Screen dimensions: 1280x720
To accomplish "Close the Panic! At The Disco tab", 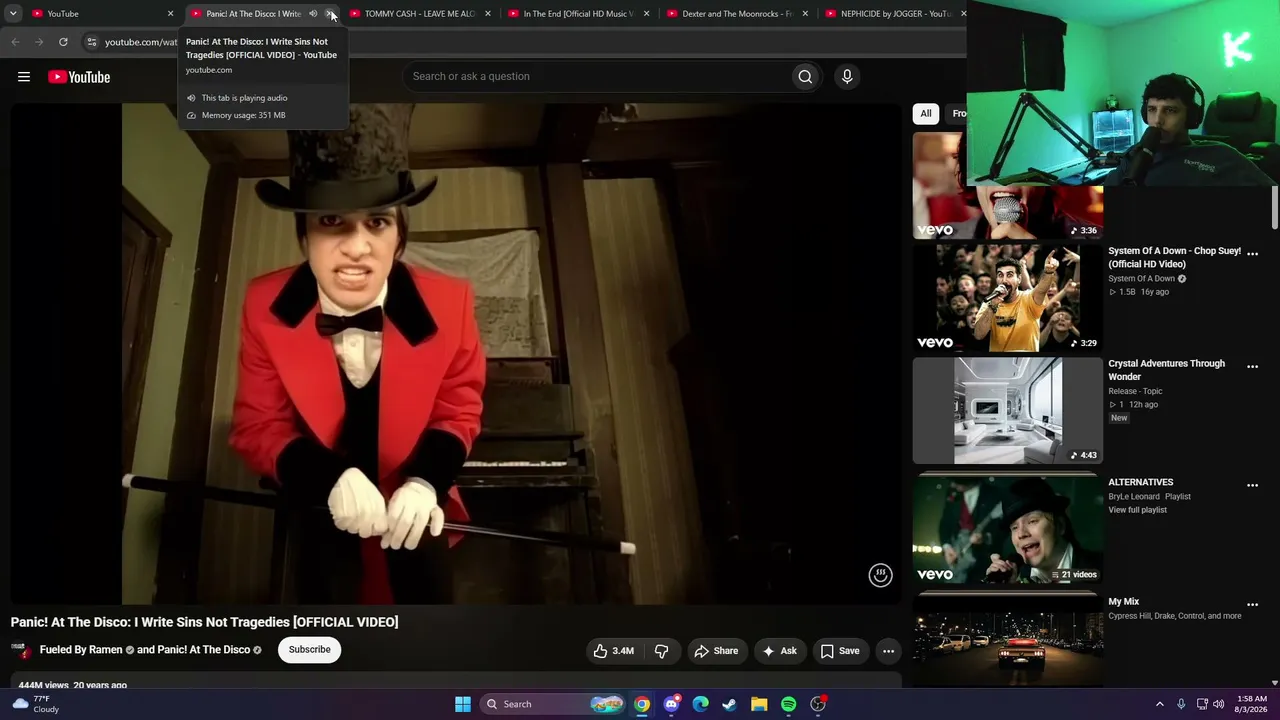I will coord(330,14).
